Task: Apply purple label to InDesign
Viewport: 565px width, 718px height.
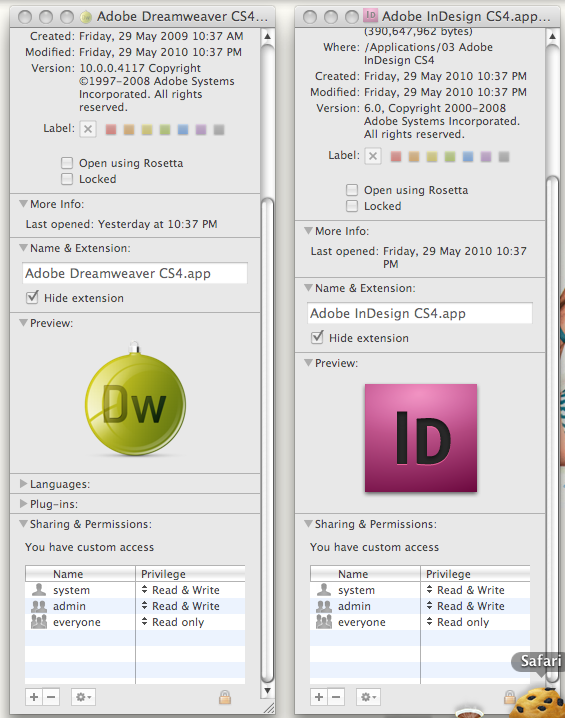Action: (x=486, y=157)
